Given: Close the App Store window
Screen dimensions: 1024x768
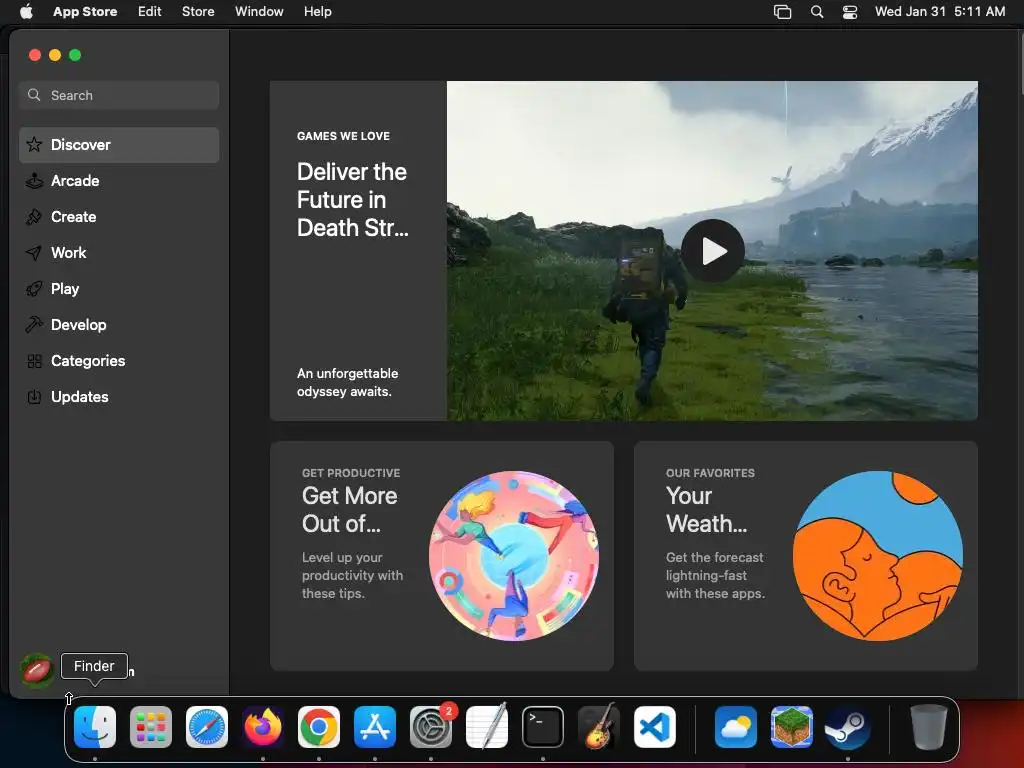Looking at the screenshot, I should click(35, 55).
